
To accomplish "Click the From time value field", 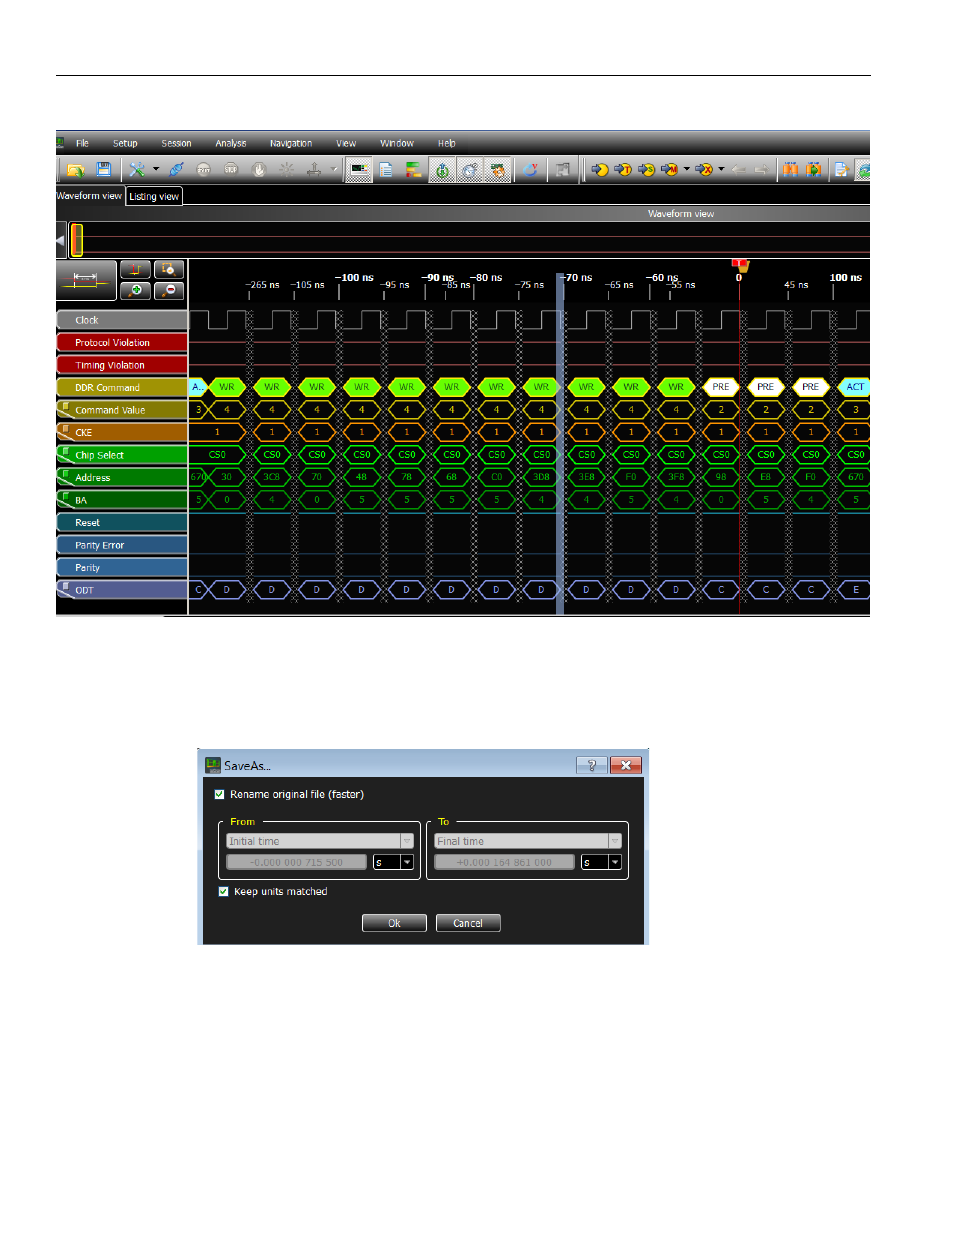I will tap(297, 862).
